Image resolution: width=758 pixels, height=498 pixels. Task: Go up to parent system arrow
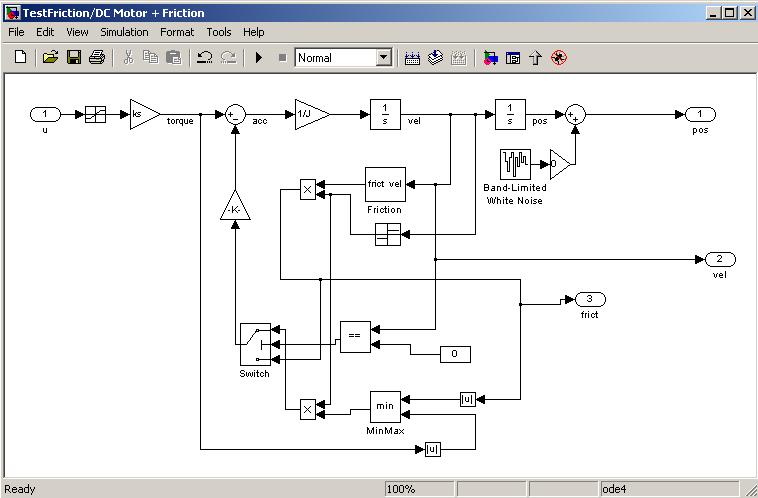535,58
